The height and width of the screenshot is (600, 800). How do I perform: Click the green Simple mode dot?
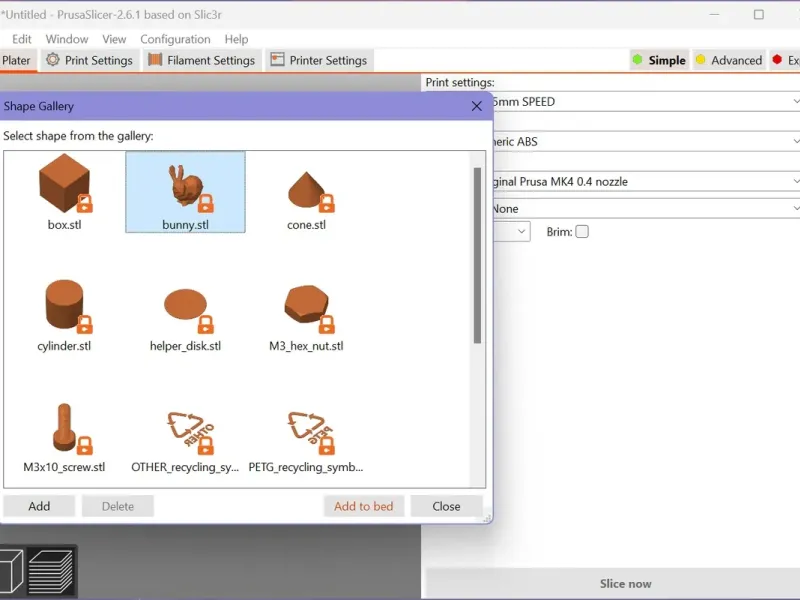tap(637, 60)
